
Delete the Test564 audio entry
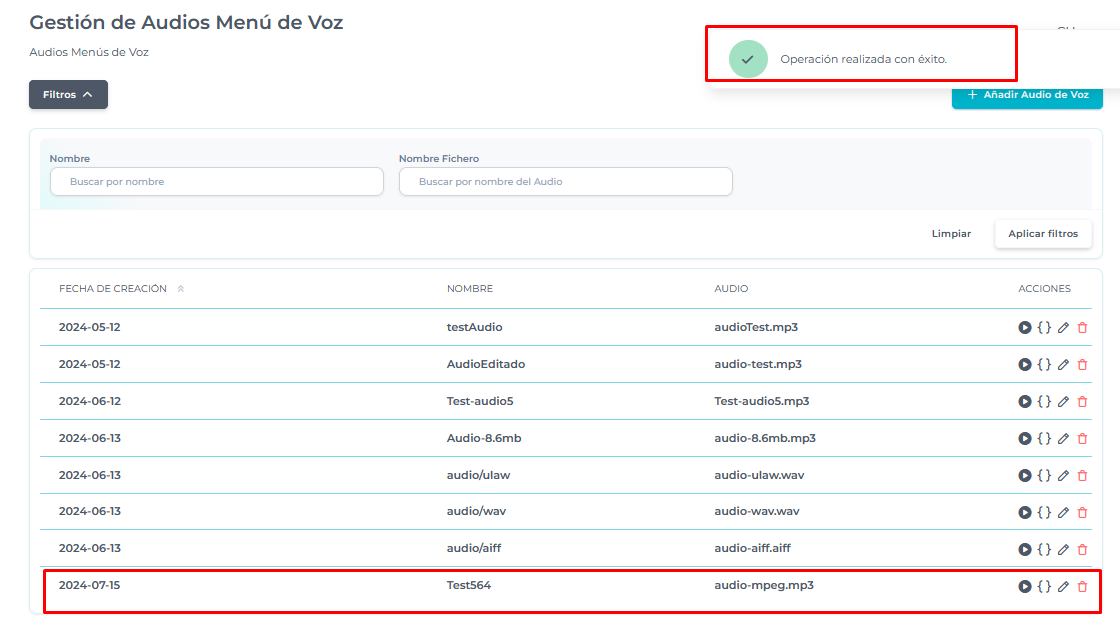pos(1082,587)
